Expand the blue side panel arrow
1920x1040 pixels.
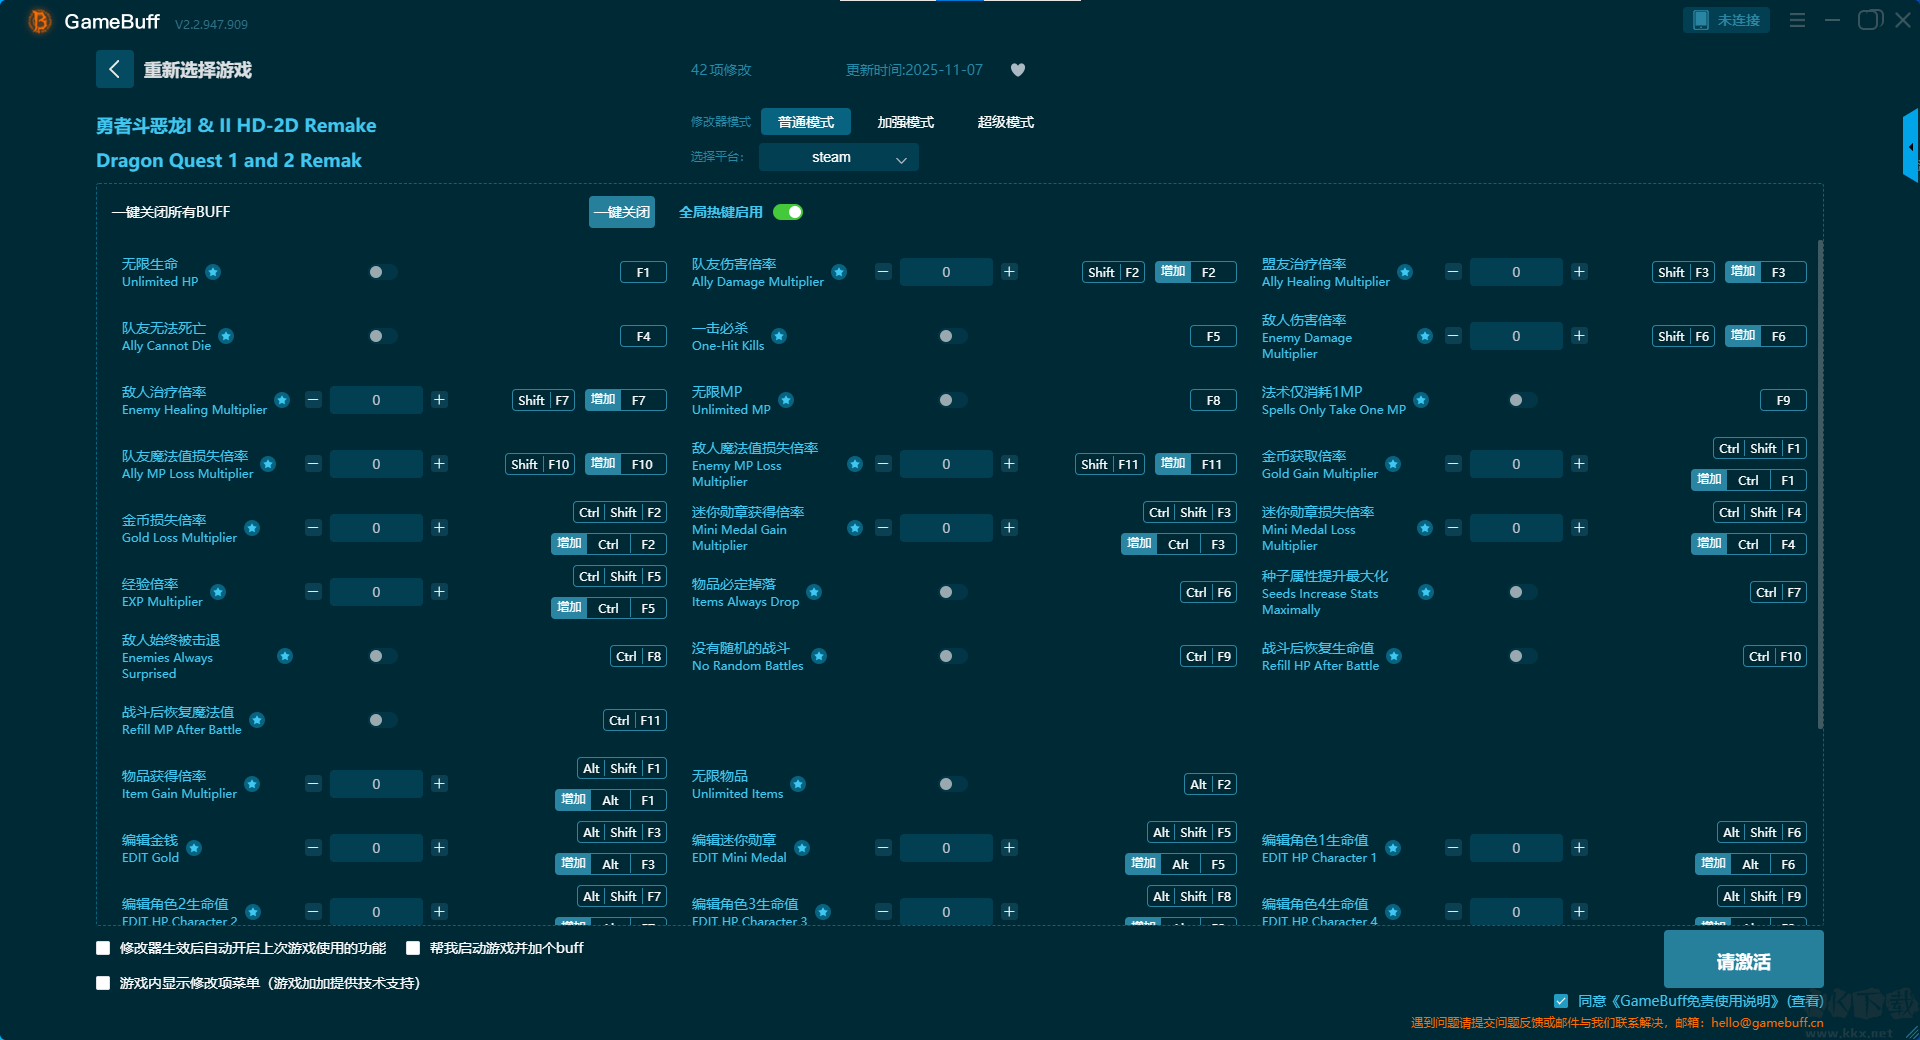click(x=1910, y=147)
